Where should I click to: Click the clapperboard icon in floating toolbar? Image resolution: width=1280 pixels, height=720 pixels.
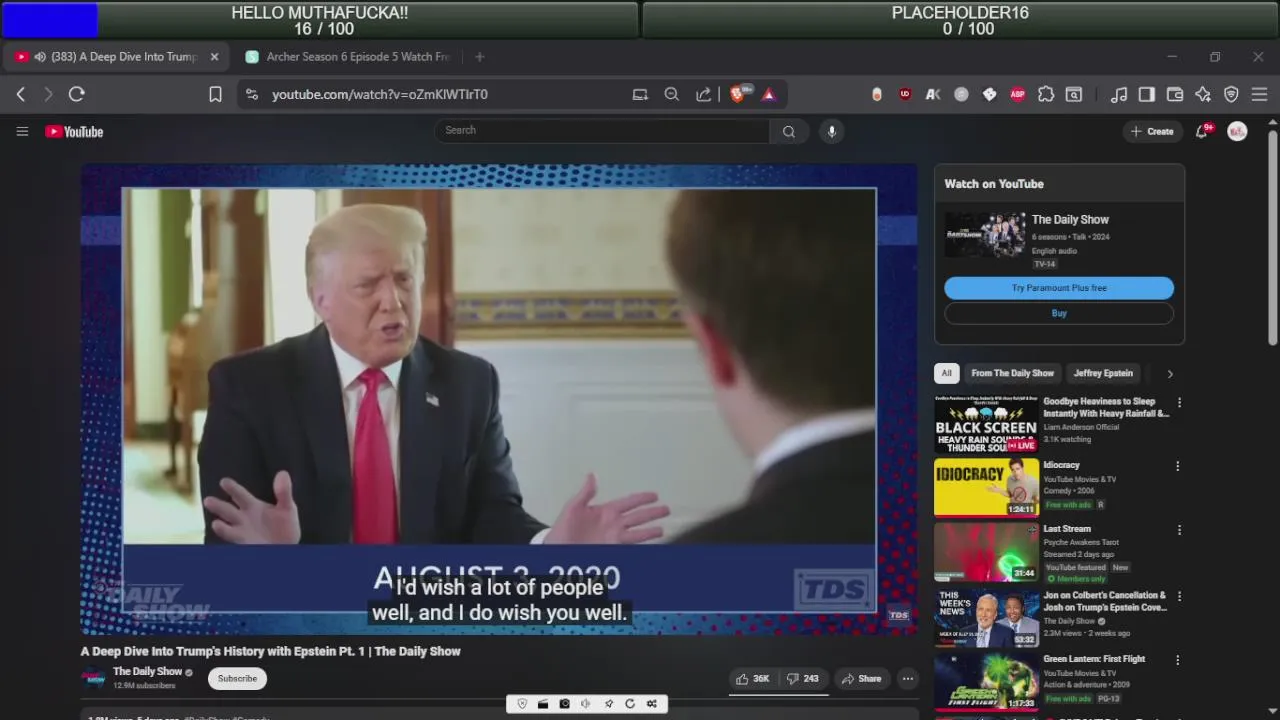[x=543, y=704]
